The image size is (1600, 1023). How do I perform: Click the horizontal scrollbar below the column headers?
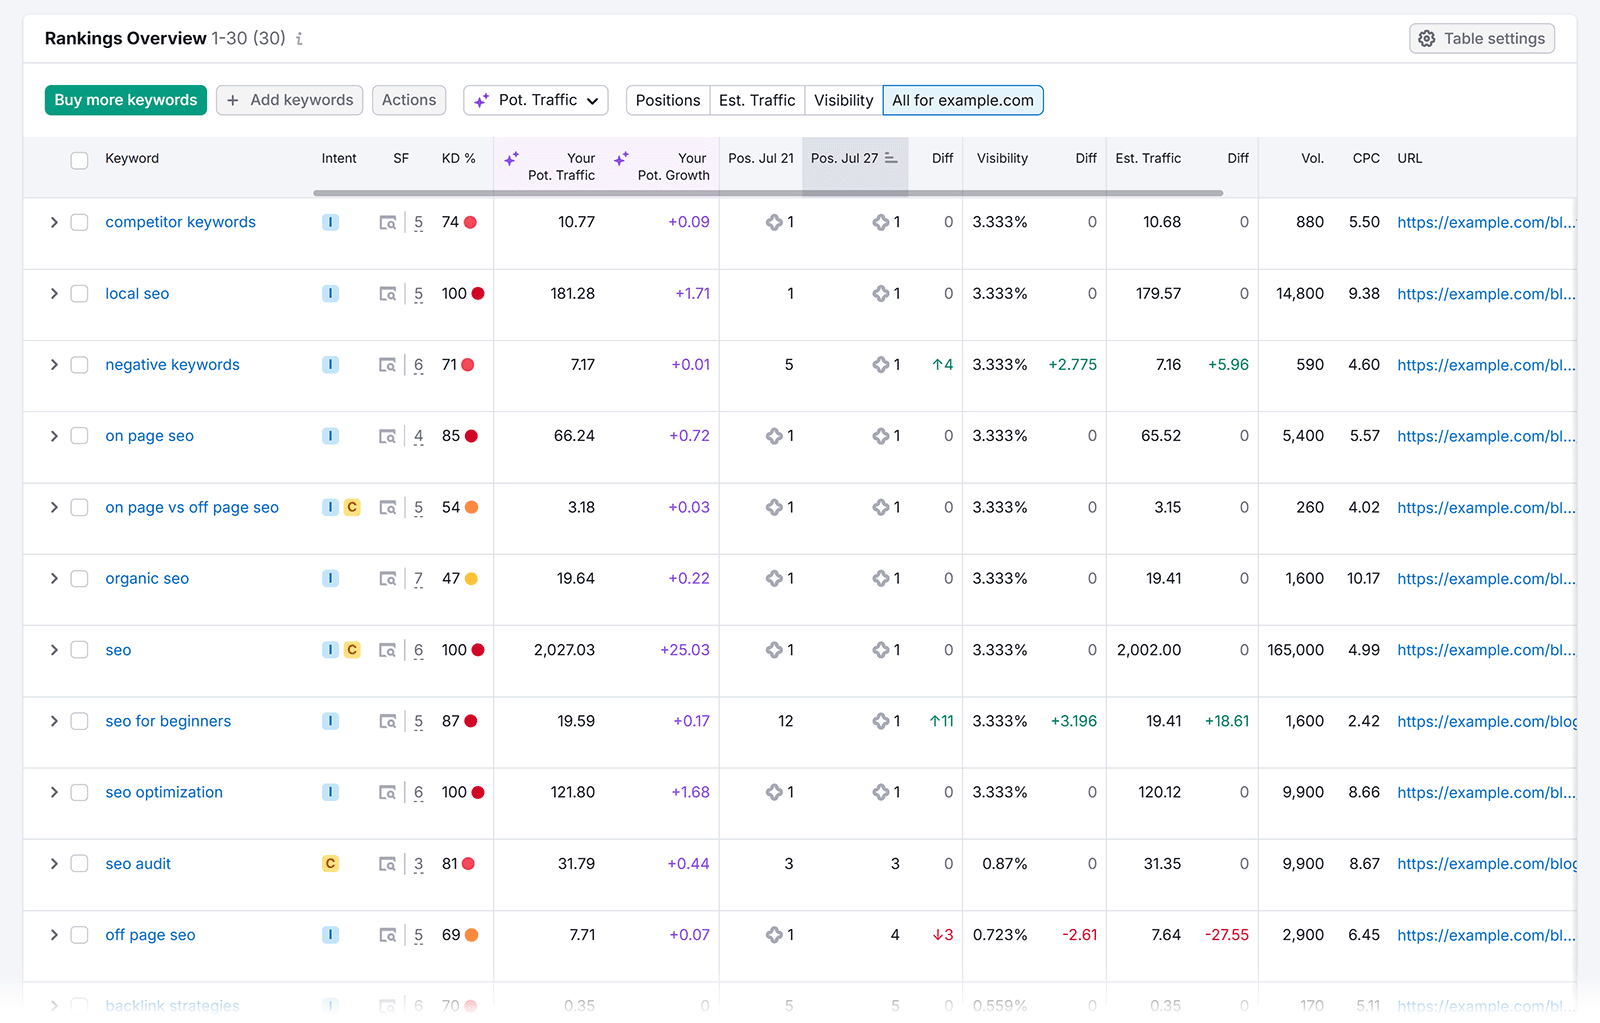(x=770, y=191)
